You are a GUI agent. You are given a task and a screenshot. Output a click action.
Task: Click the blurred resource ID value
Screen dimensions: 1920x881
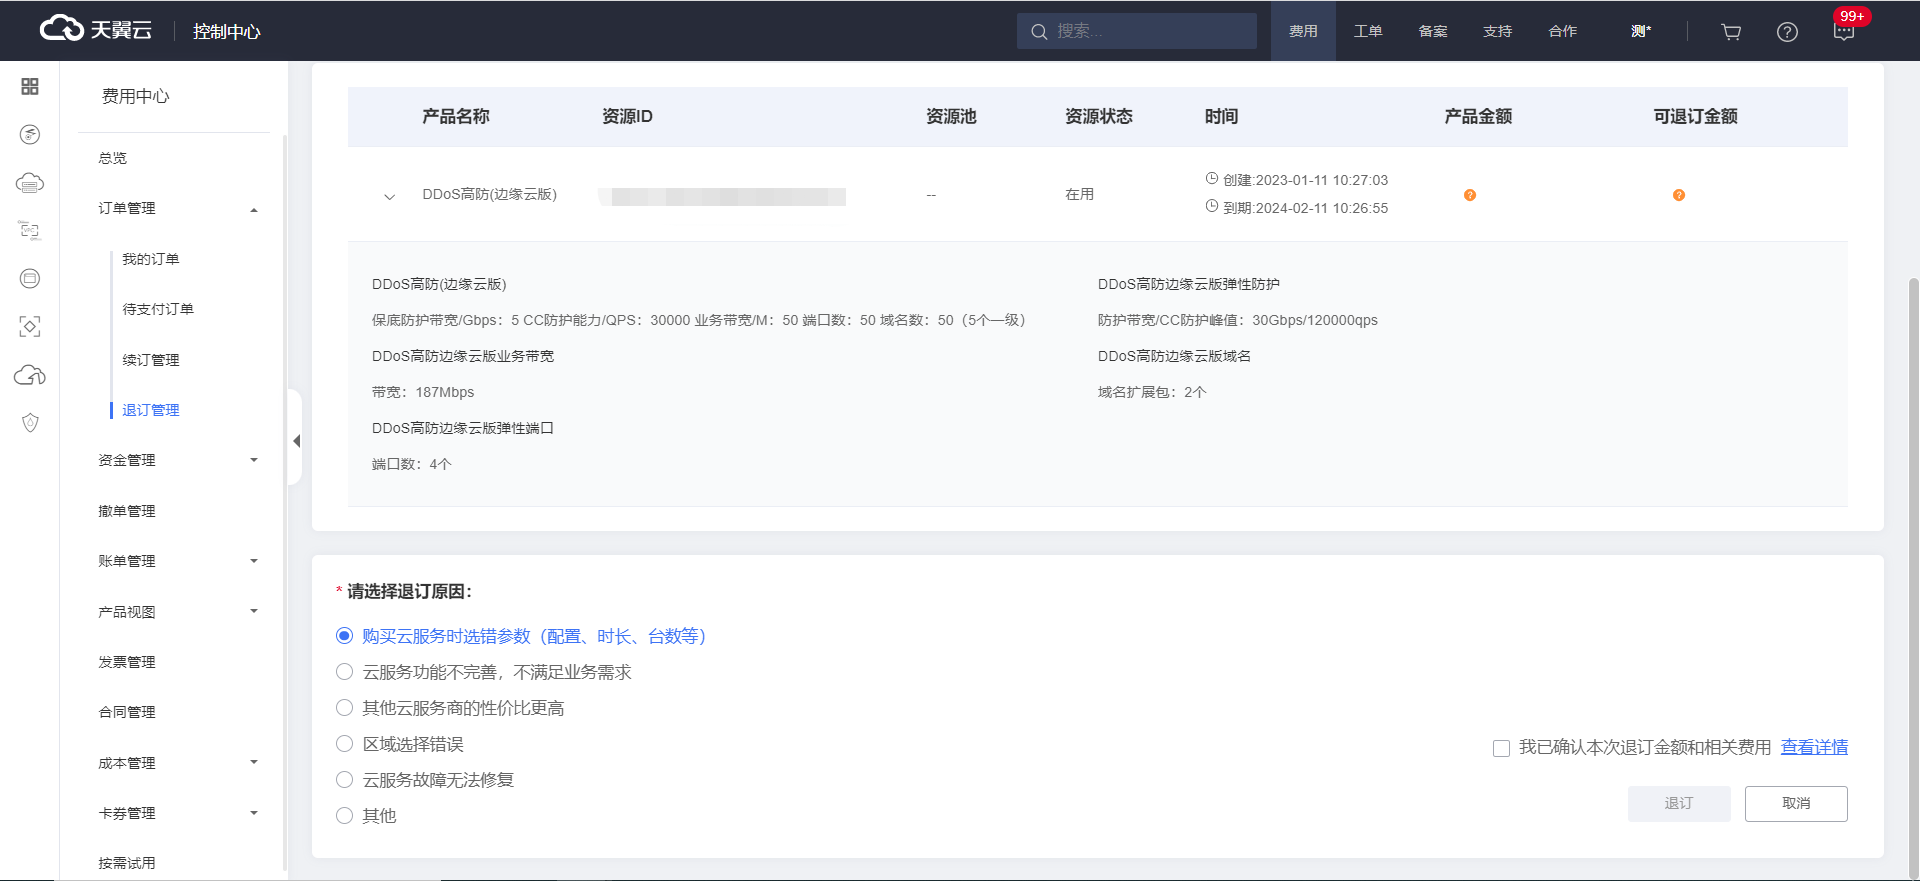coord(722,196)
